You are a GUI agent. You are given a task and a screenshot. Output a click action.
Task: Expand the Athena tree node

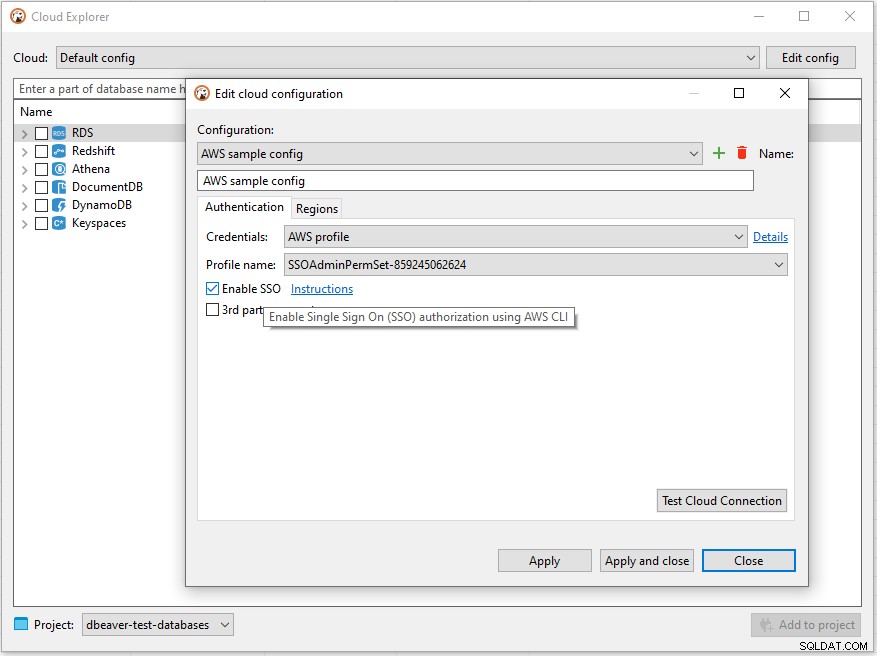point(24,169)
